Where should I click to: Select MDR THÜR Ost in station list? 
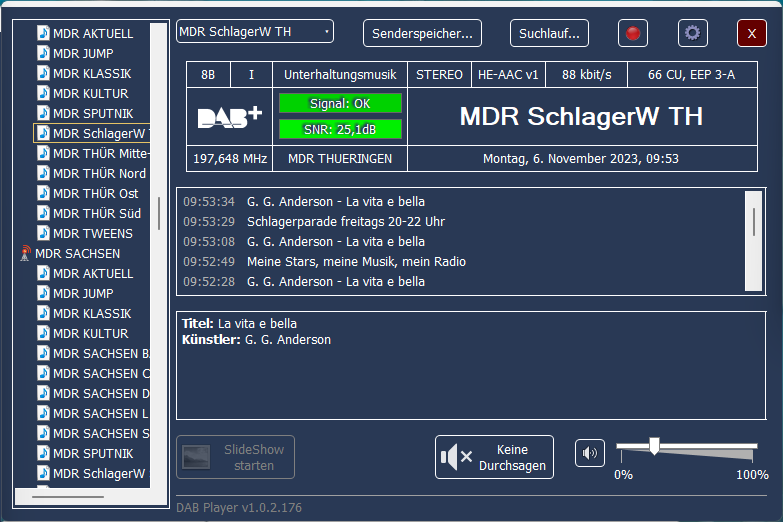coord(95,194)
